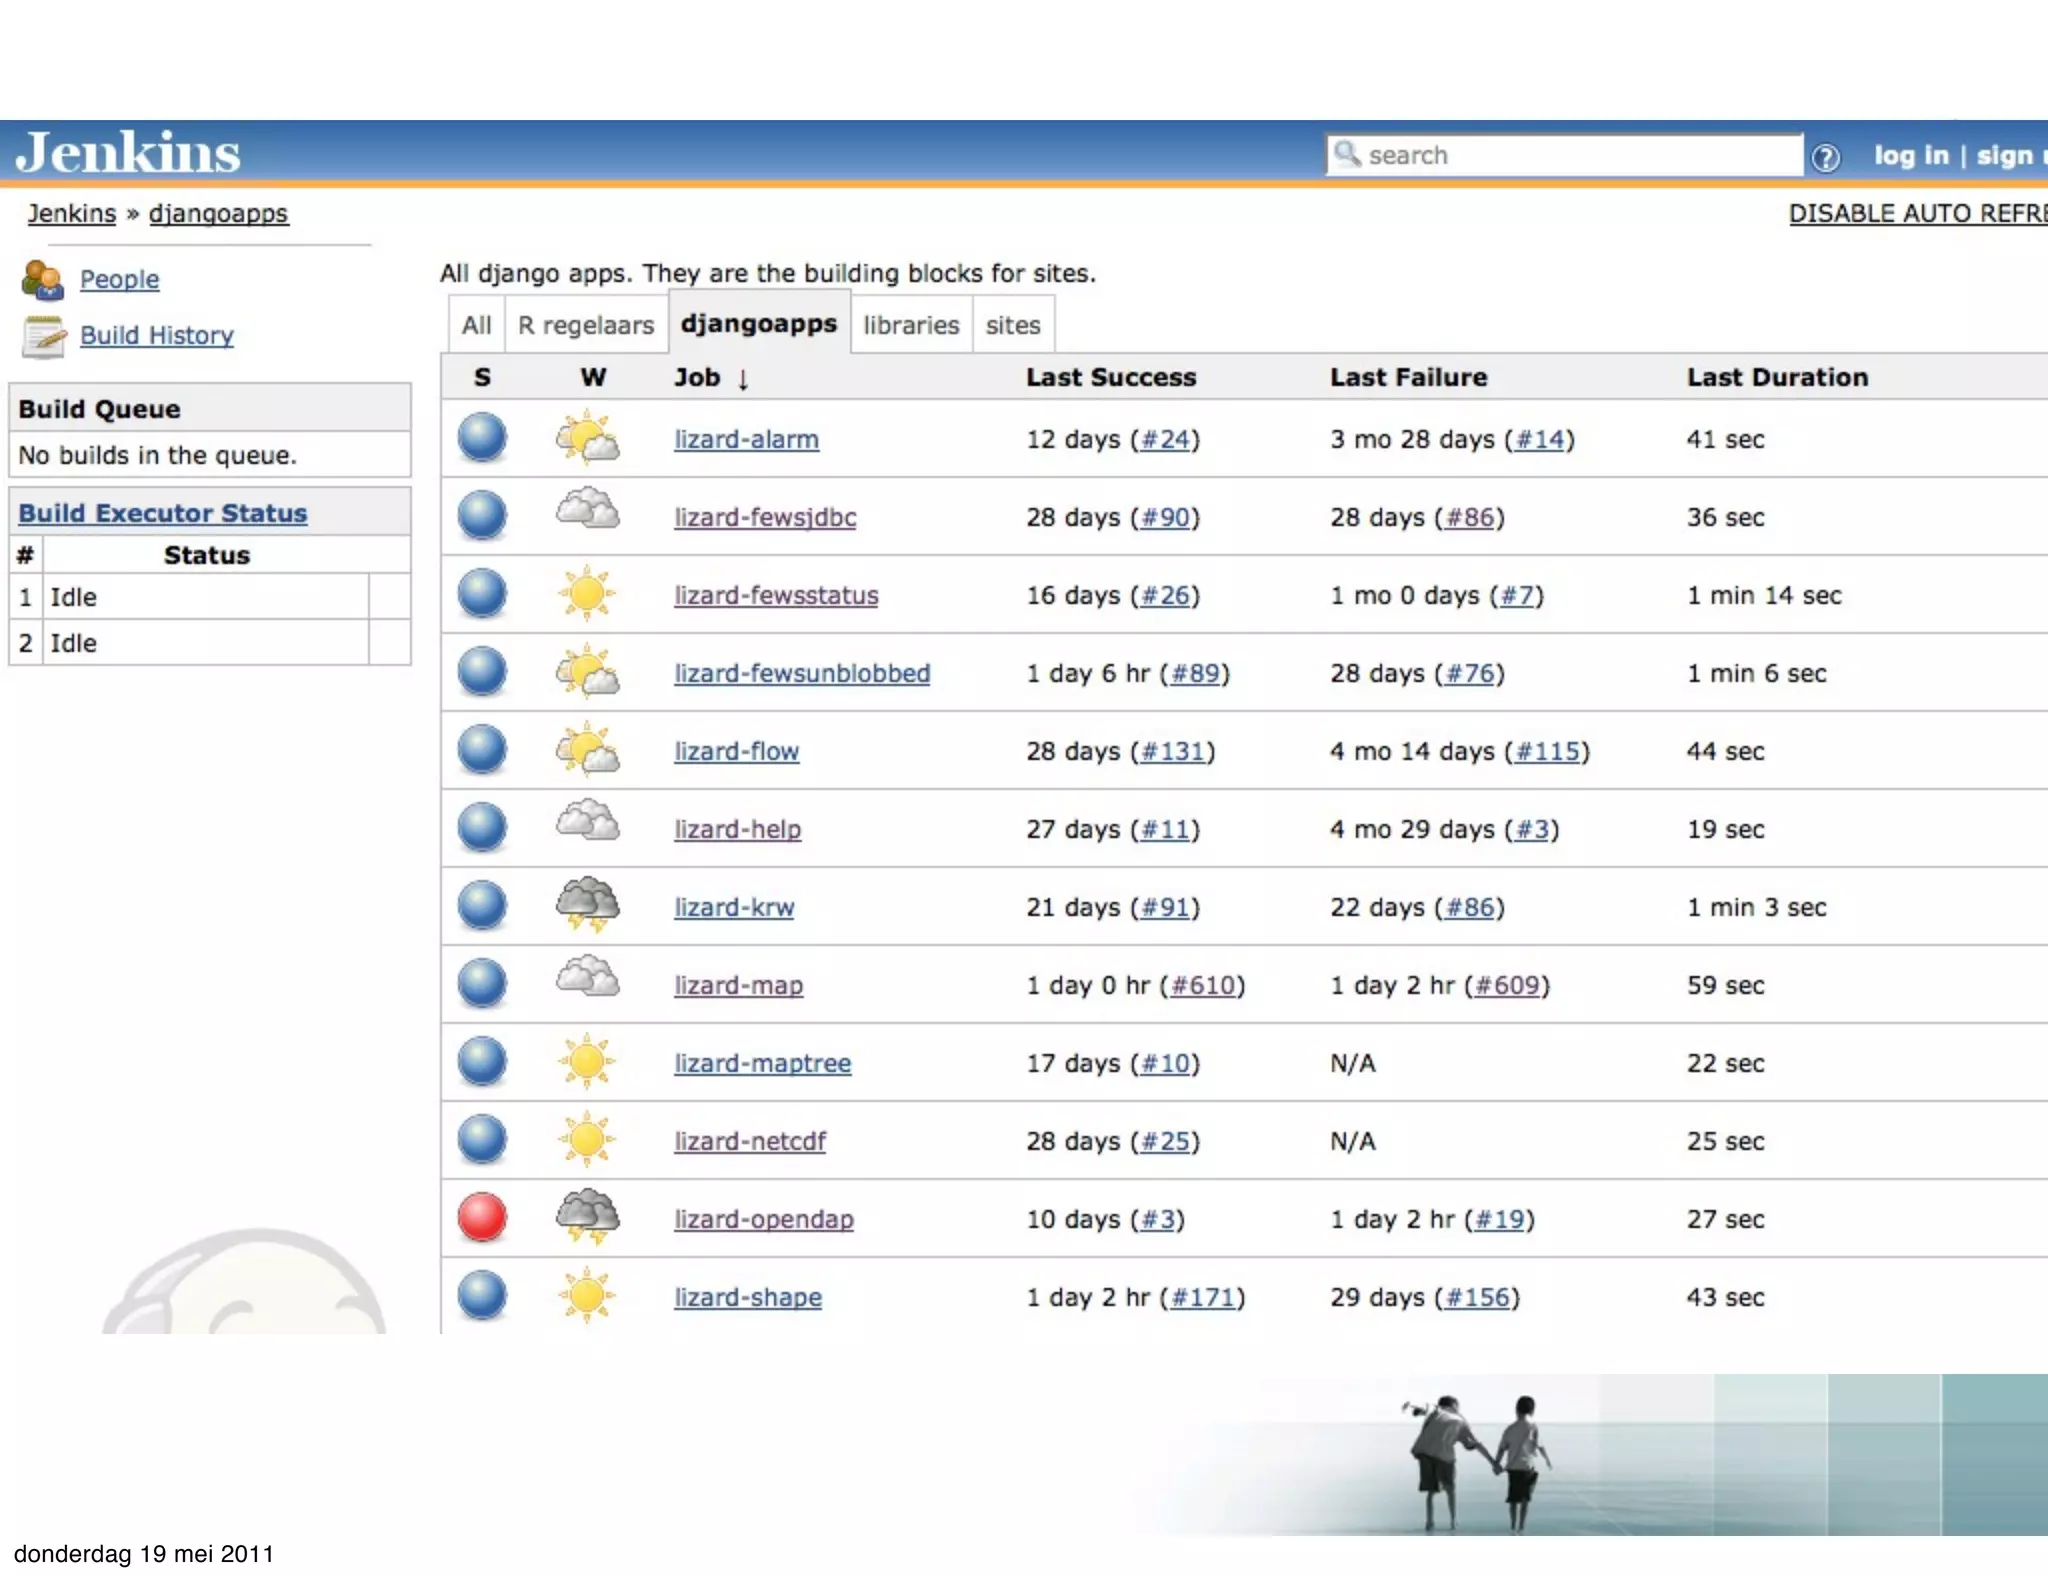
Task: Click the People icon in sidebar
Action: 43,279
